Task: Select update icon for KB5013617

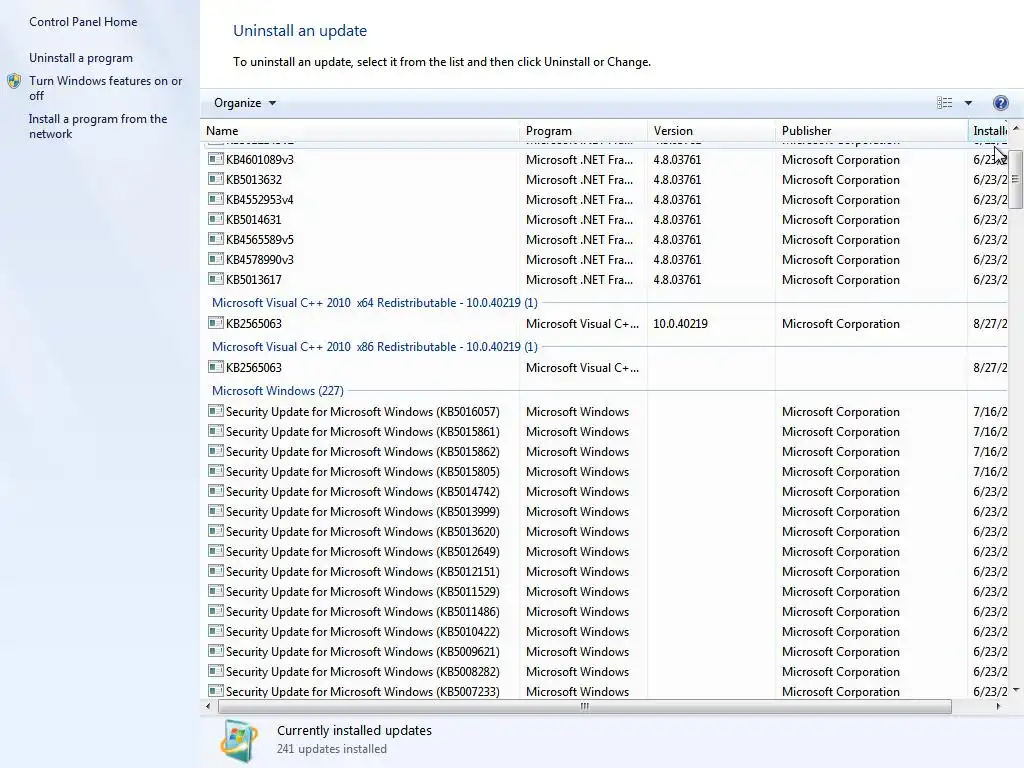Action: click(216, 279)
